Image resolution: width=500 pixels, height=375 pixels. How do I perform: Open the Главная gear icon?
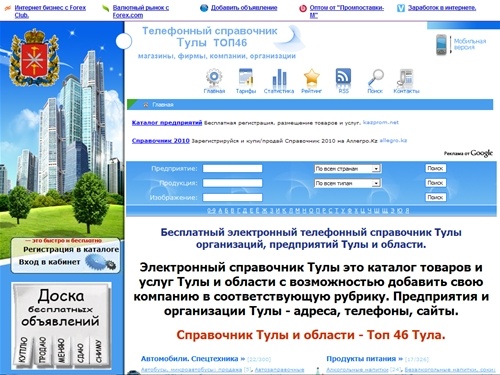click(x=214, y=77)
